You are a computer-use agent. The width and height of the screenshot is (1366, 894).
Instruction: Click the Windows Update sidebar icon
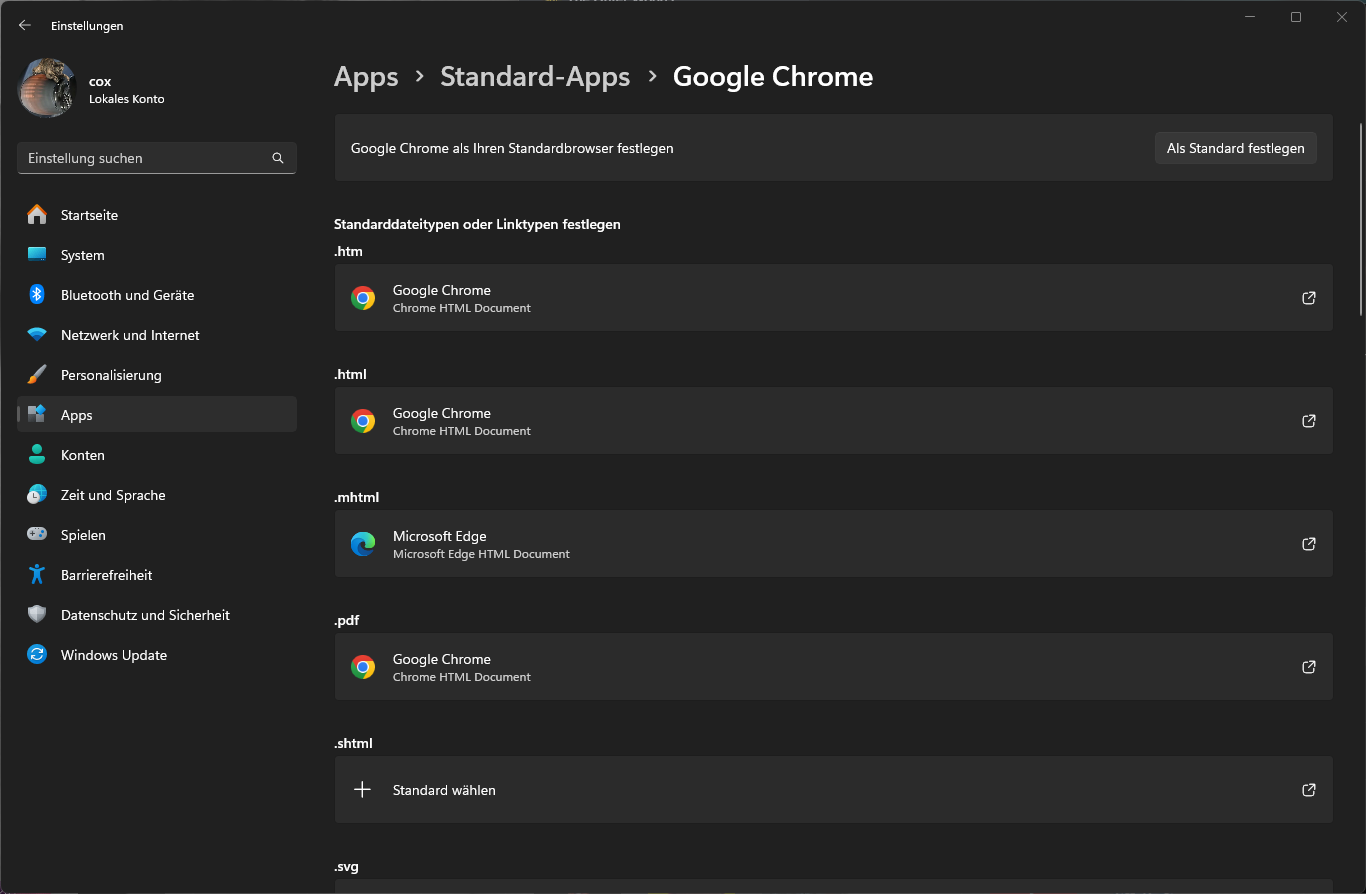click(37, 655)
